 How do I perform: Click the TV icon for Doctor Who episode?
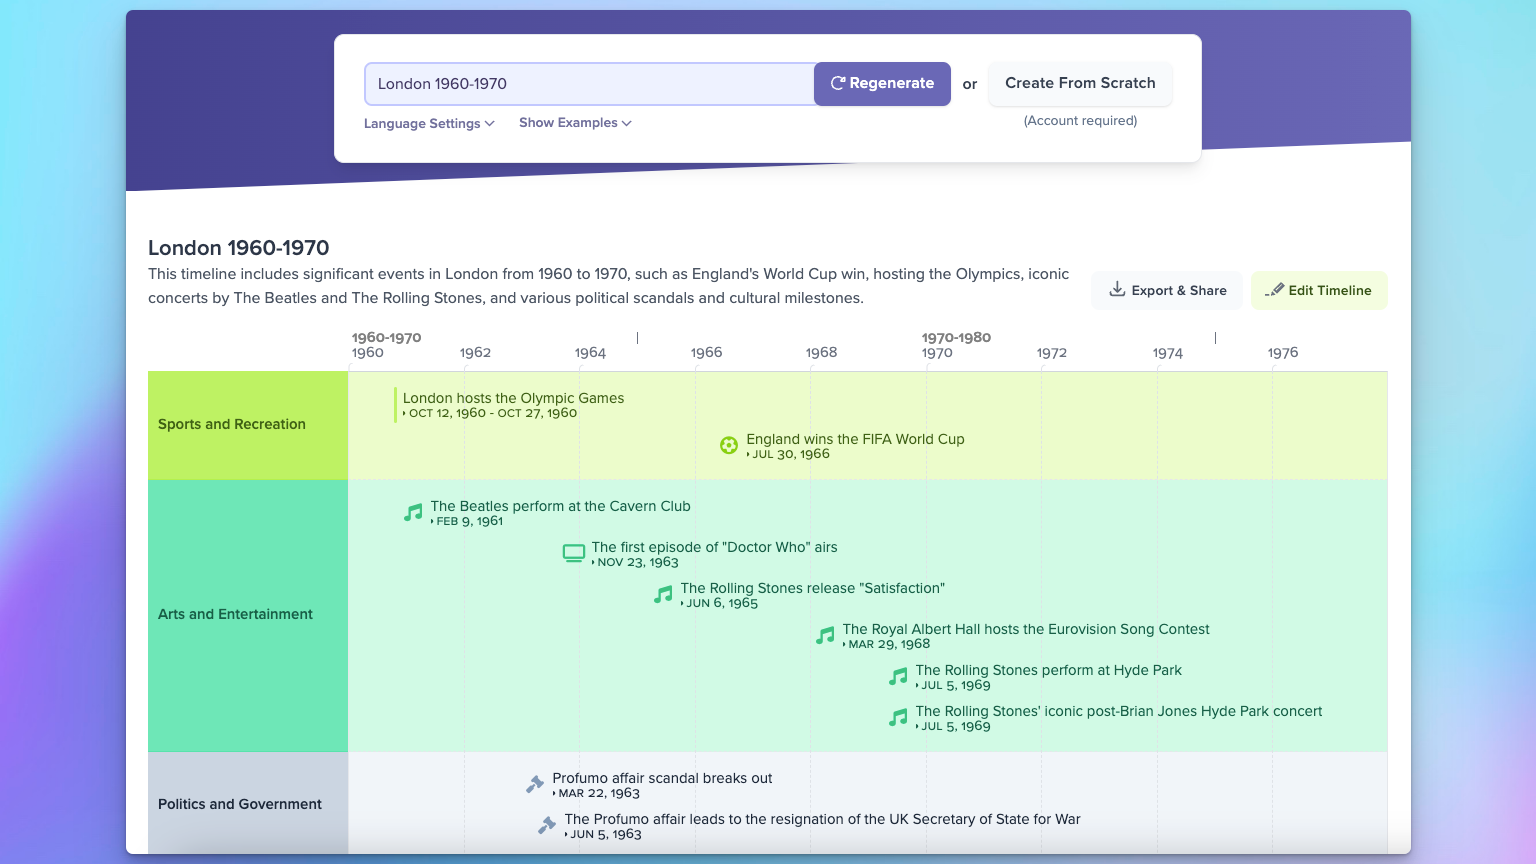click(x=573, y=554)
